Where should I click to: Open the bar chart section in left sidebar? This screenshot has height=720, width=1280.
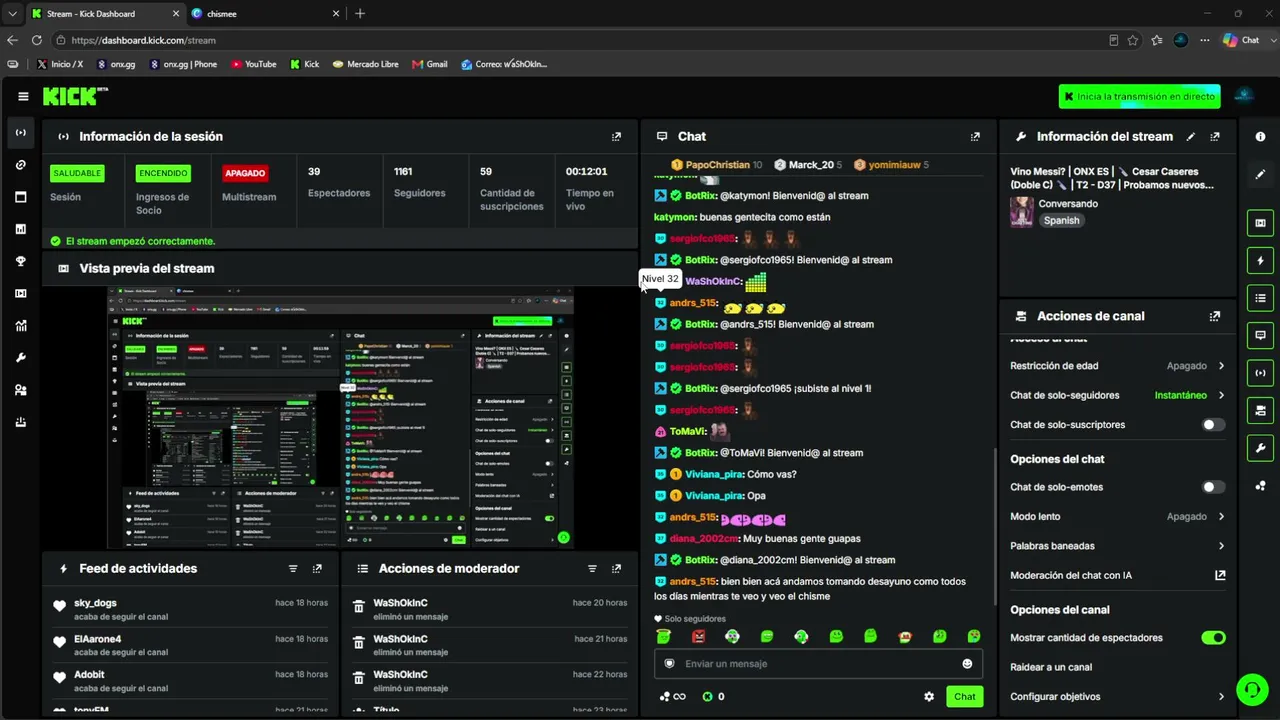pyautogui.click(x=21, y=229)
